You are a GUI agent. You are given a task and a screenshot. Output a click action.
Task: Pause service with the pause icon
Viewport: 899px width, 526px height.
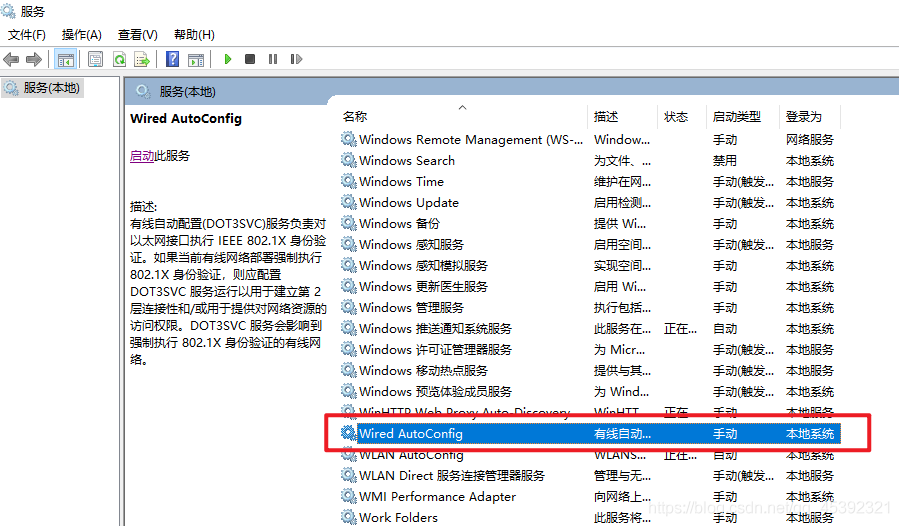click(273, 59)
